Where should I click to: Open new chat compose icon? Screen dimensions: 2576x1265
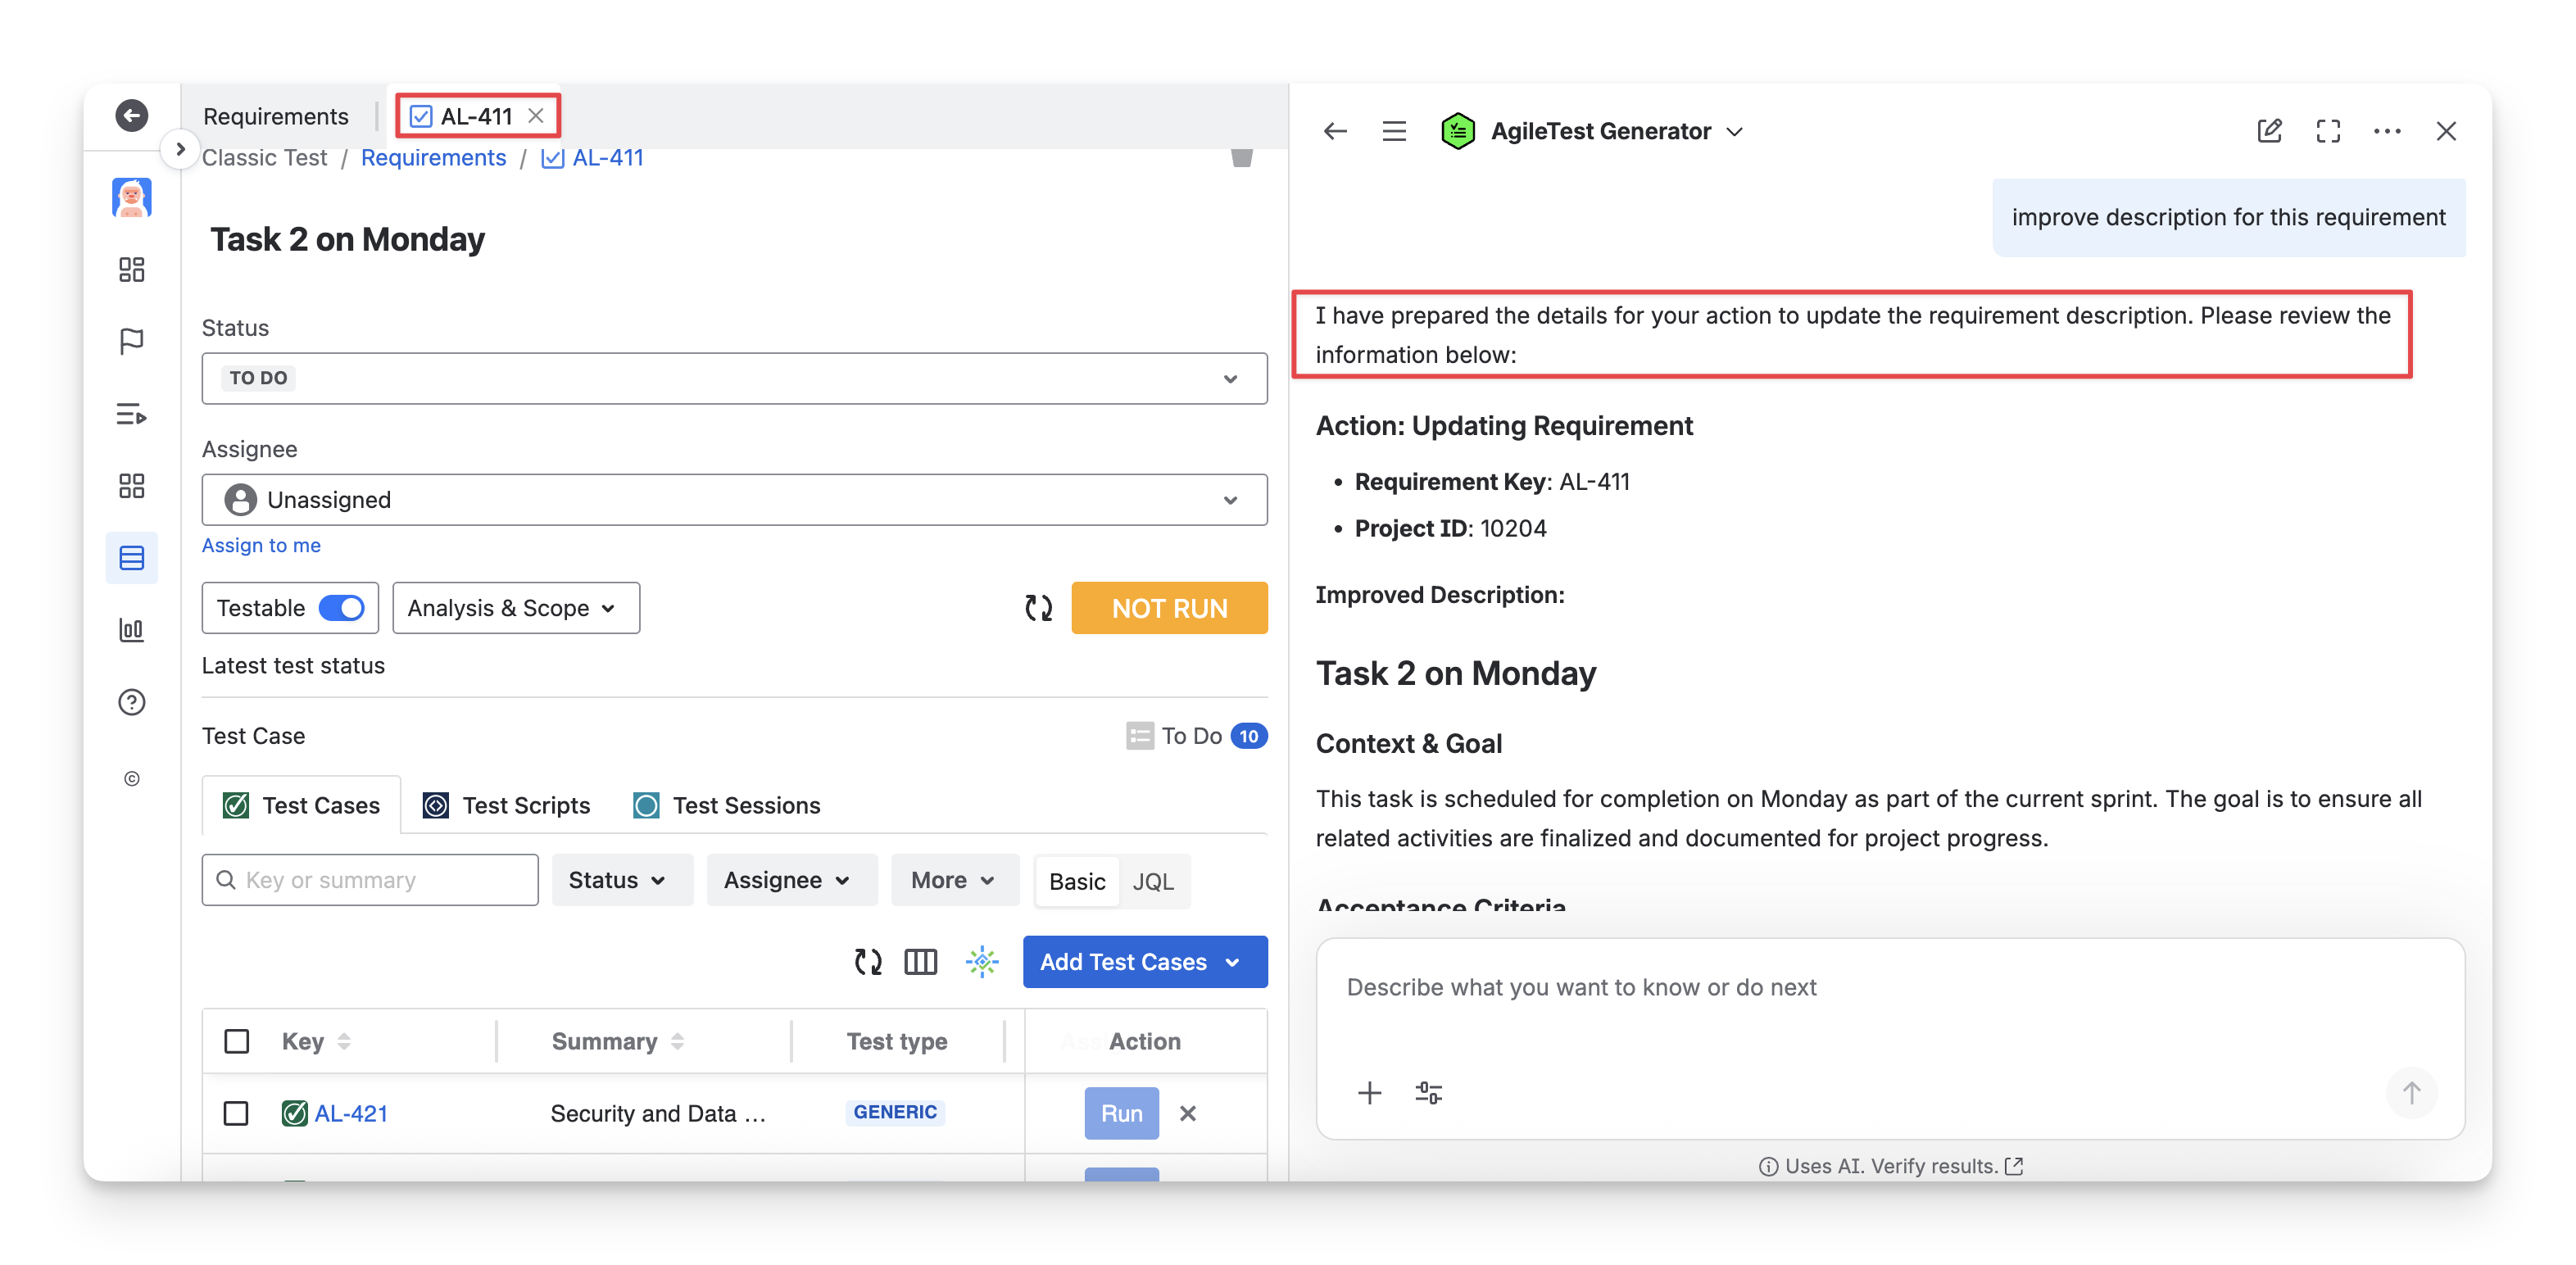(2269, 131)
